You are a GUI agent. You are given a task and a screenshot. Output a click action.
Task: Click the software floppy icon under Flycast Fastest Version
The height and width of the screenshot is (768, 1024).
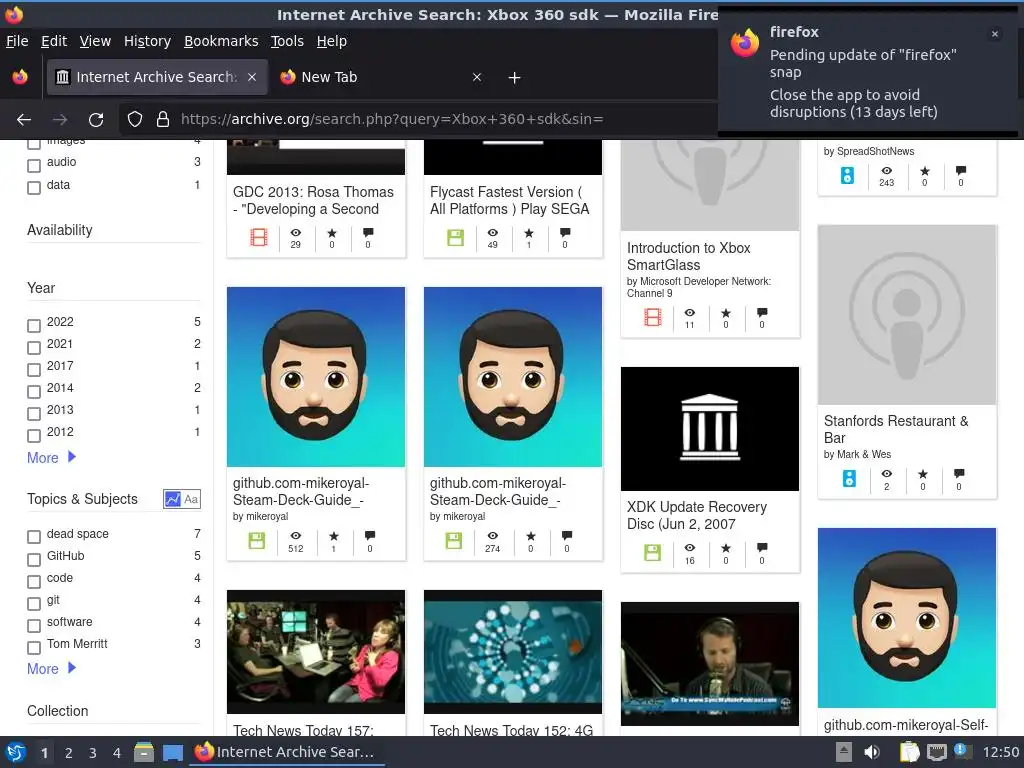tap(455, 237)
